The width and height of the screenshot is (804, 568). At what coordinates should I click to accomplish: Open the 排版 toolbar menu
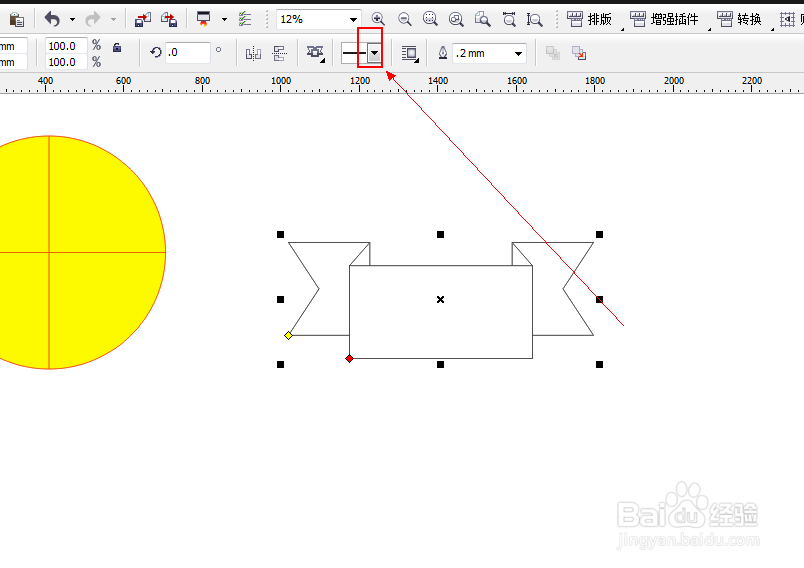click(590, 19)
